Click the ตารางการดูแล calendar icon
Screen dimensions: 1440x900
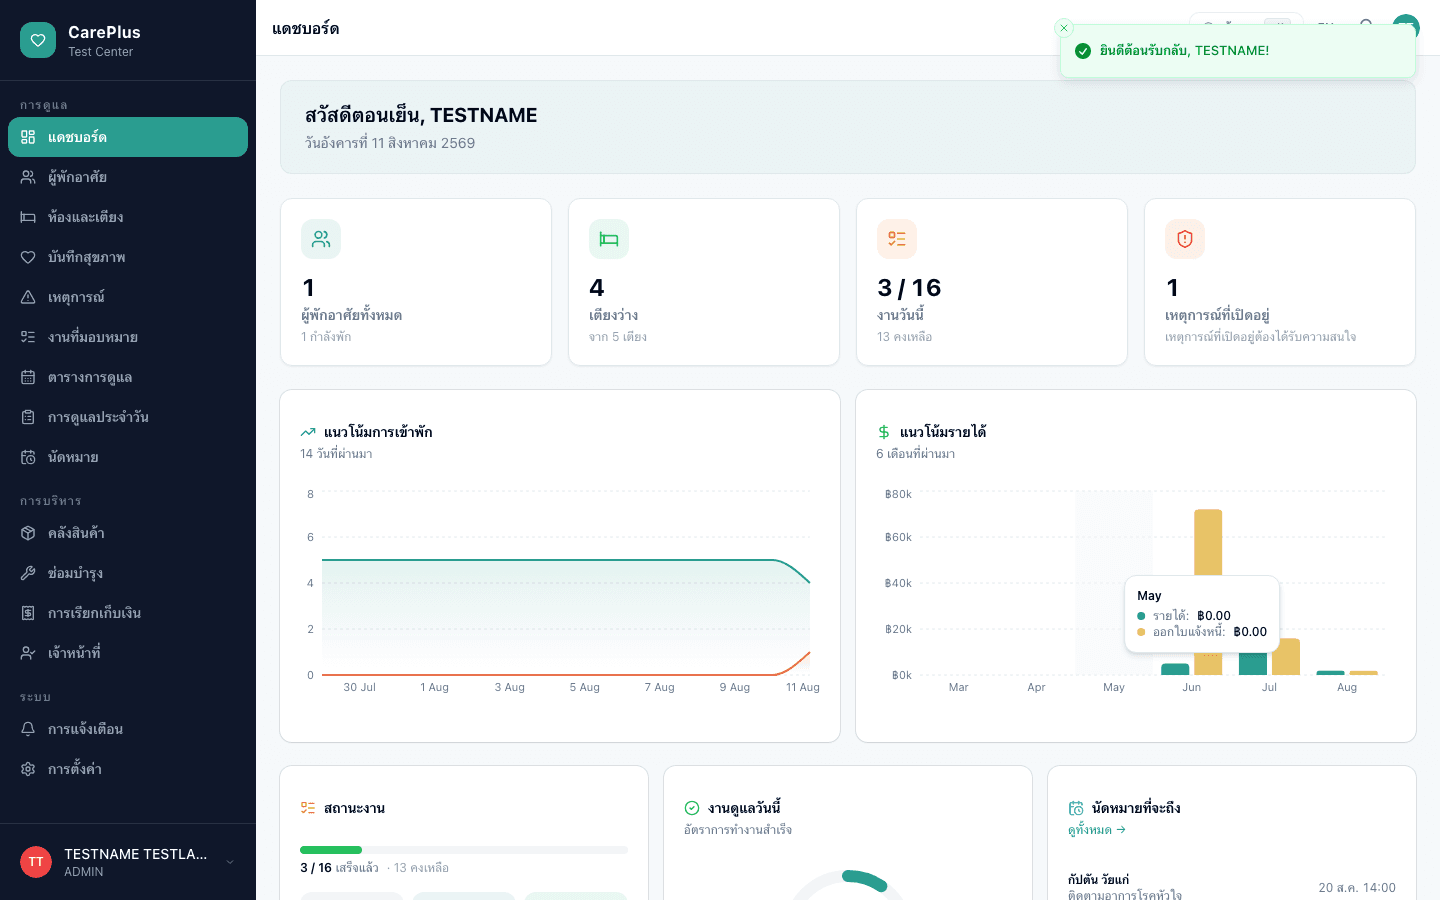point(28,377)
